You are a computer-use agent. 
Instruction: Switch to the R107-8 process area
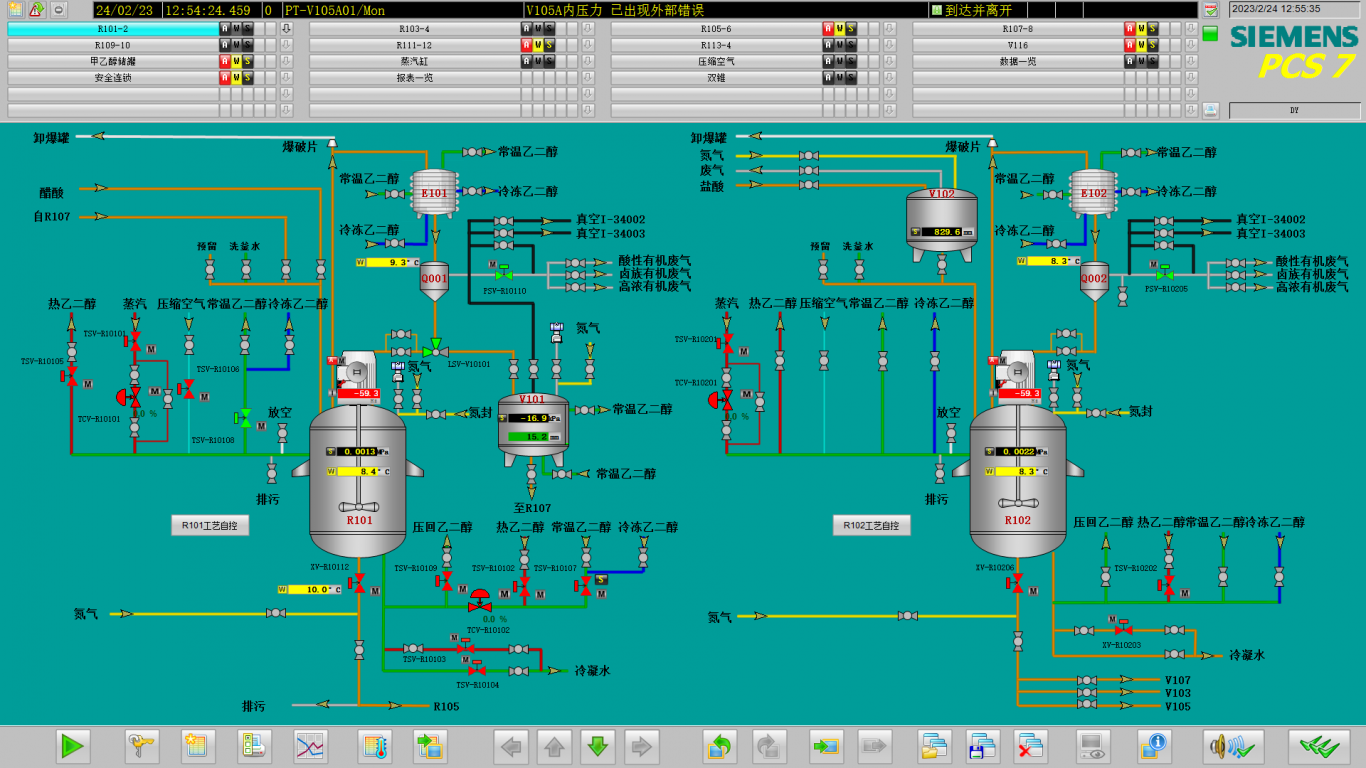click(x=1017, y=29)
